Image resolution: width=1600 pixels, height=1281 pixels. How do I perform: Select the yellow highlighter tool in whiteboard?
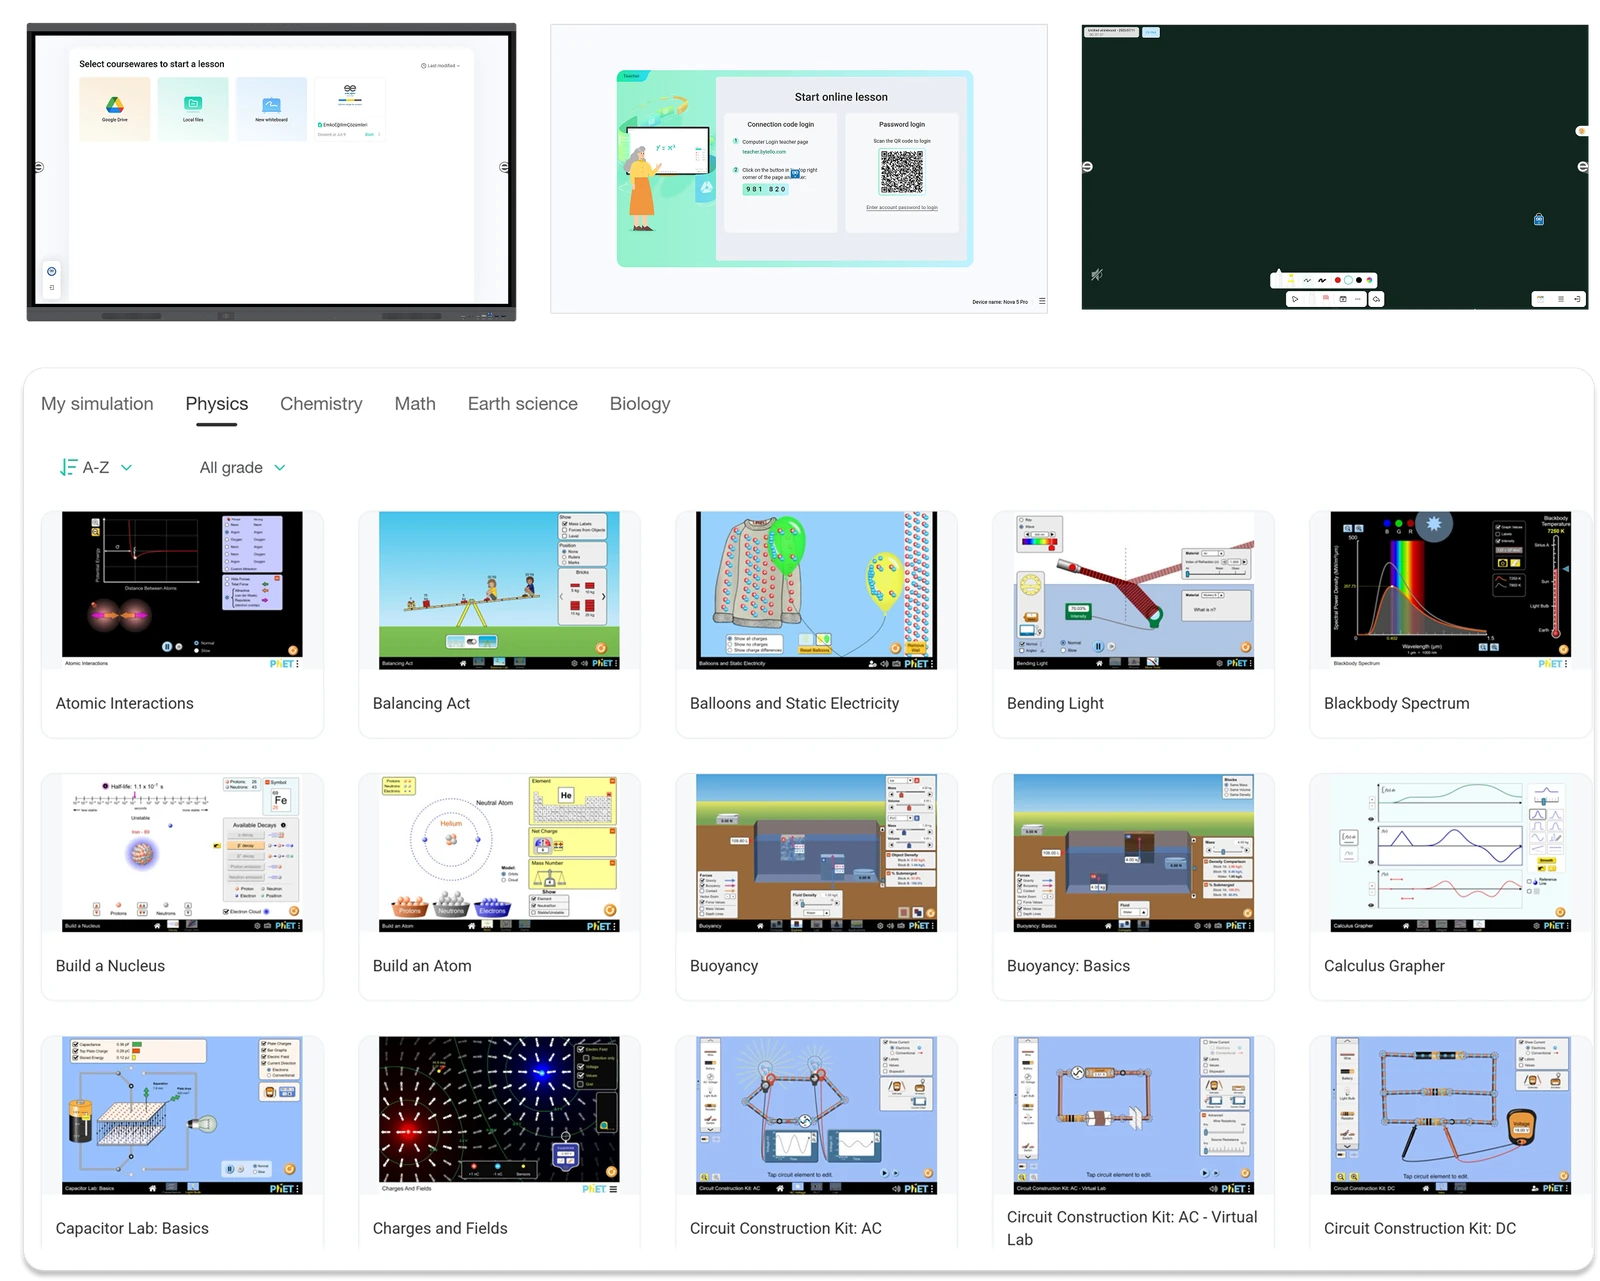[1291, 280]
